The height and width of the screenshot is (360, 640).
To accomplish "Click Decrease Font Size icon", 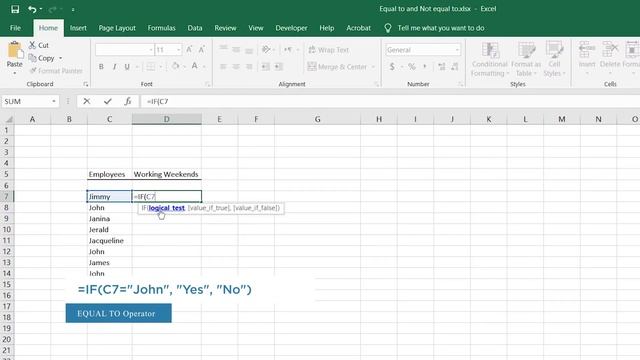I will click(x=201, y=50).
